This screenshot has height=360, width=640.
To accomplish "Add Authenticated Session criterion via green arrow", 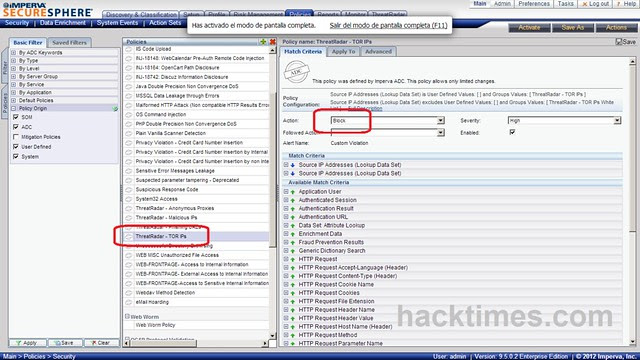I will (293, 200).
